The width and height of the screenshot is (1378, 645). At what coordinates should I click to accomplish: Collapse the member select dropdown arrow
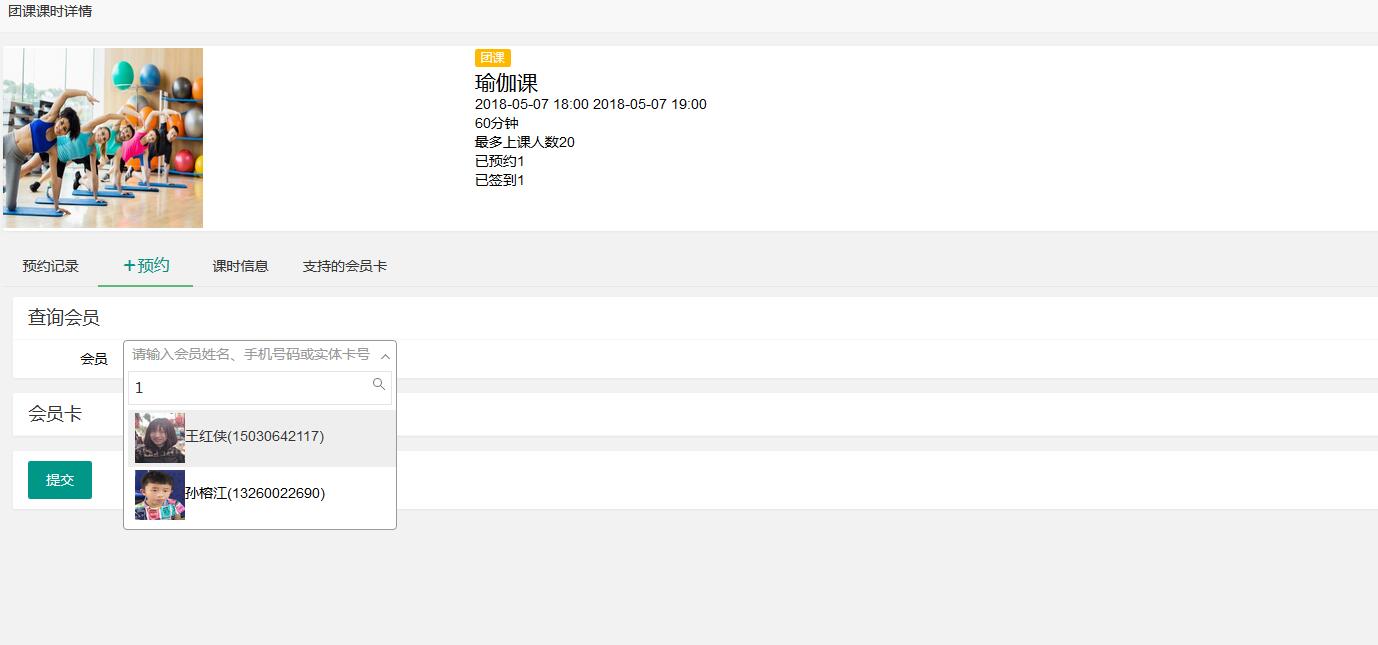pos(385,356)
